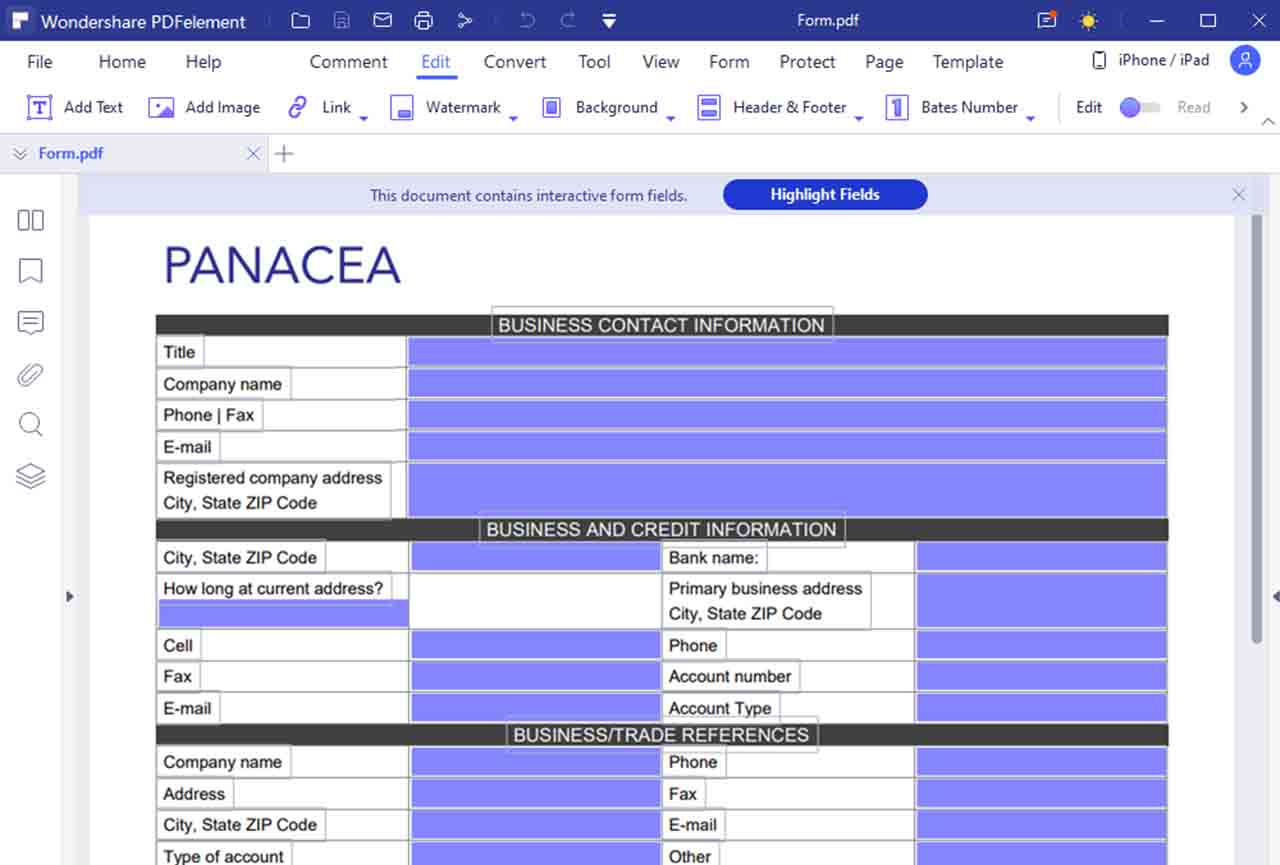Switch to the Form tab
The height and width of the screenshot is (865, 1280).
coord(729,62)
